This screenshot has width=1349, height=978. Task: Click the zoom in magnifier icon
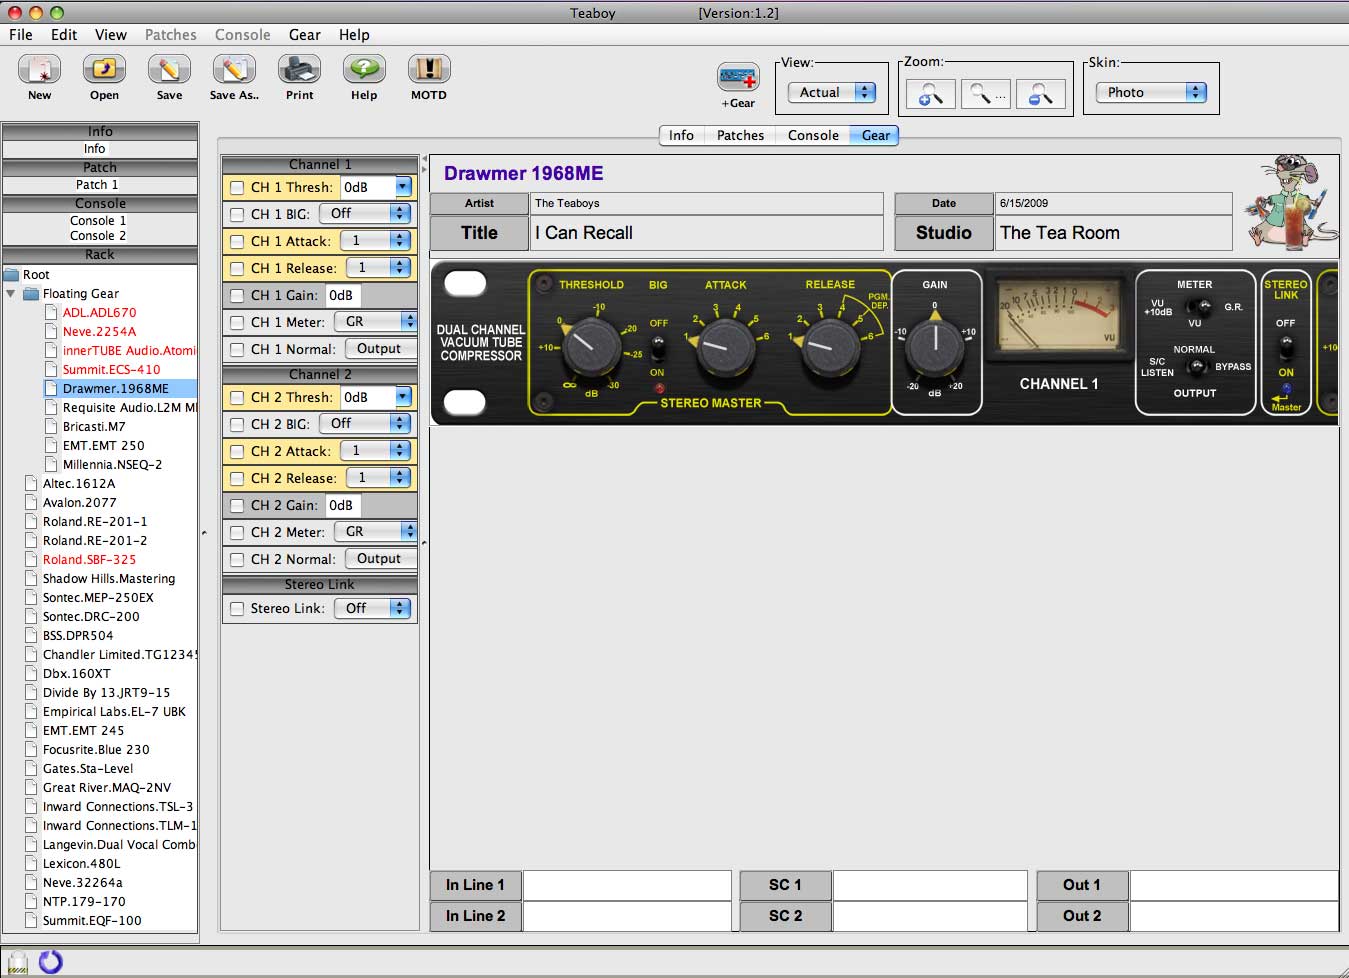tap(930, 94)
